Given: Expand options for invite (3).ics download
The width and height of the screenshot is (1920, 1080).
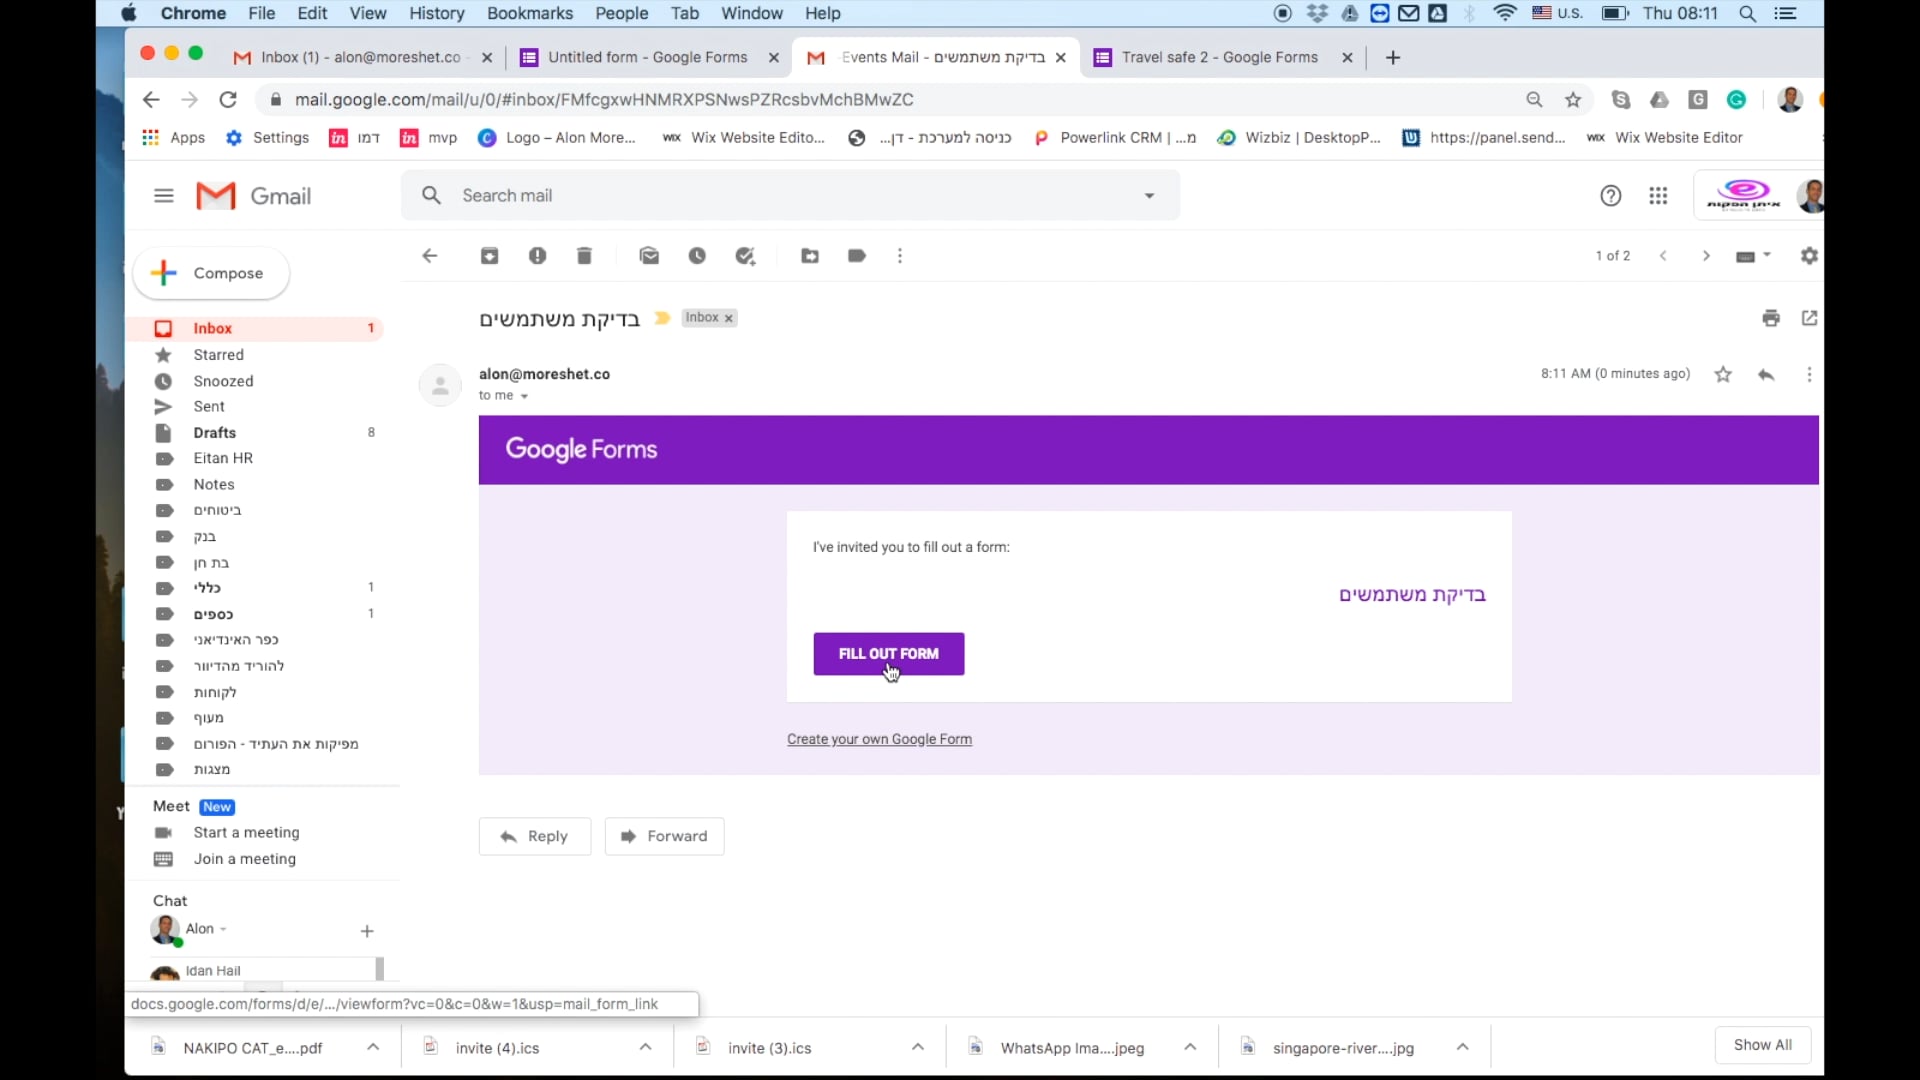Looking at the screenshot, I should click(x=917, y=1047).
